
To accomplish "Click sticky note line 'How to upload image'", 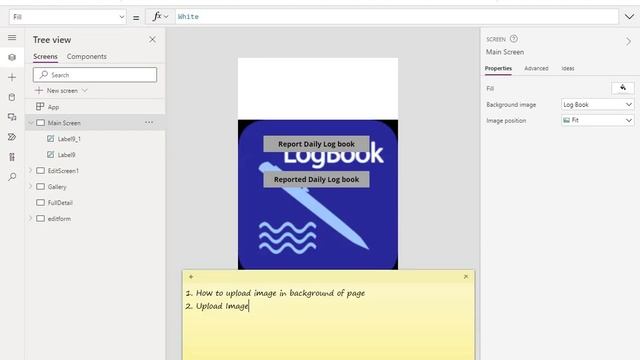I will click(280, 293).
